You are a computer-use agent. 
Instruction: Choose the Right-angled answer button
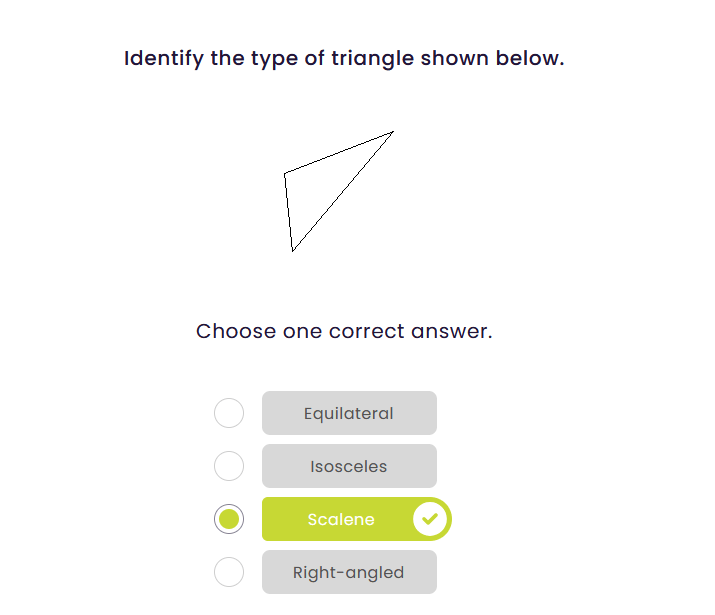point(349,572)
